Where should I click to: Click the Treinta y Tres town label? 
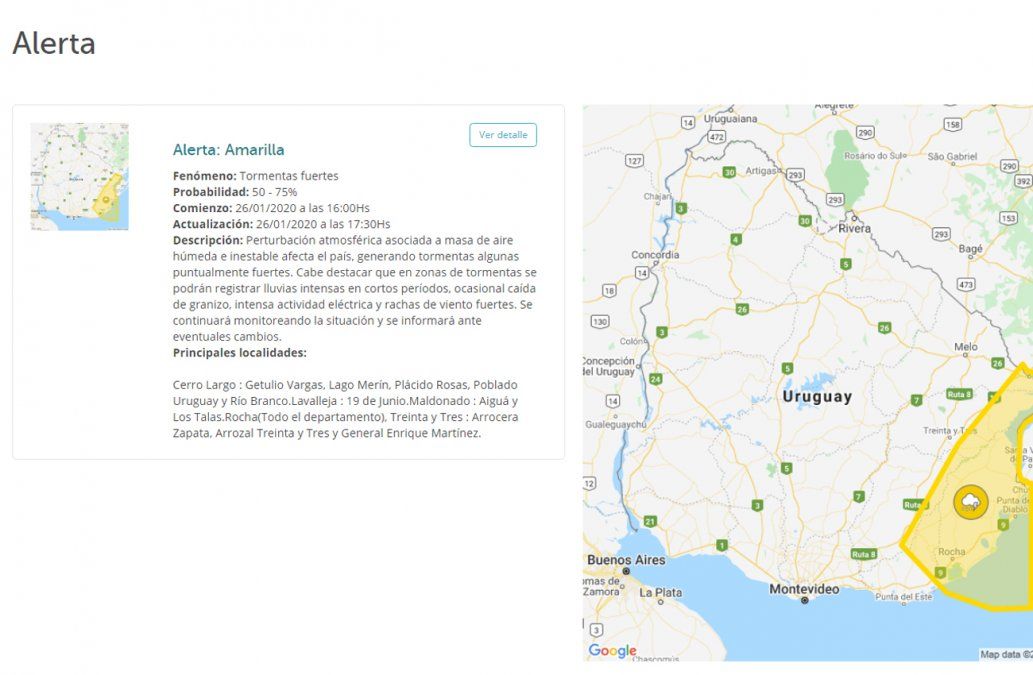coord(950,431)
